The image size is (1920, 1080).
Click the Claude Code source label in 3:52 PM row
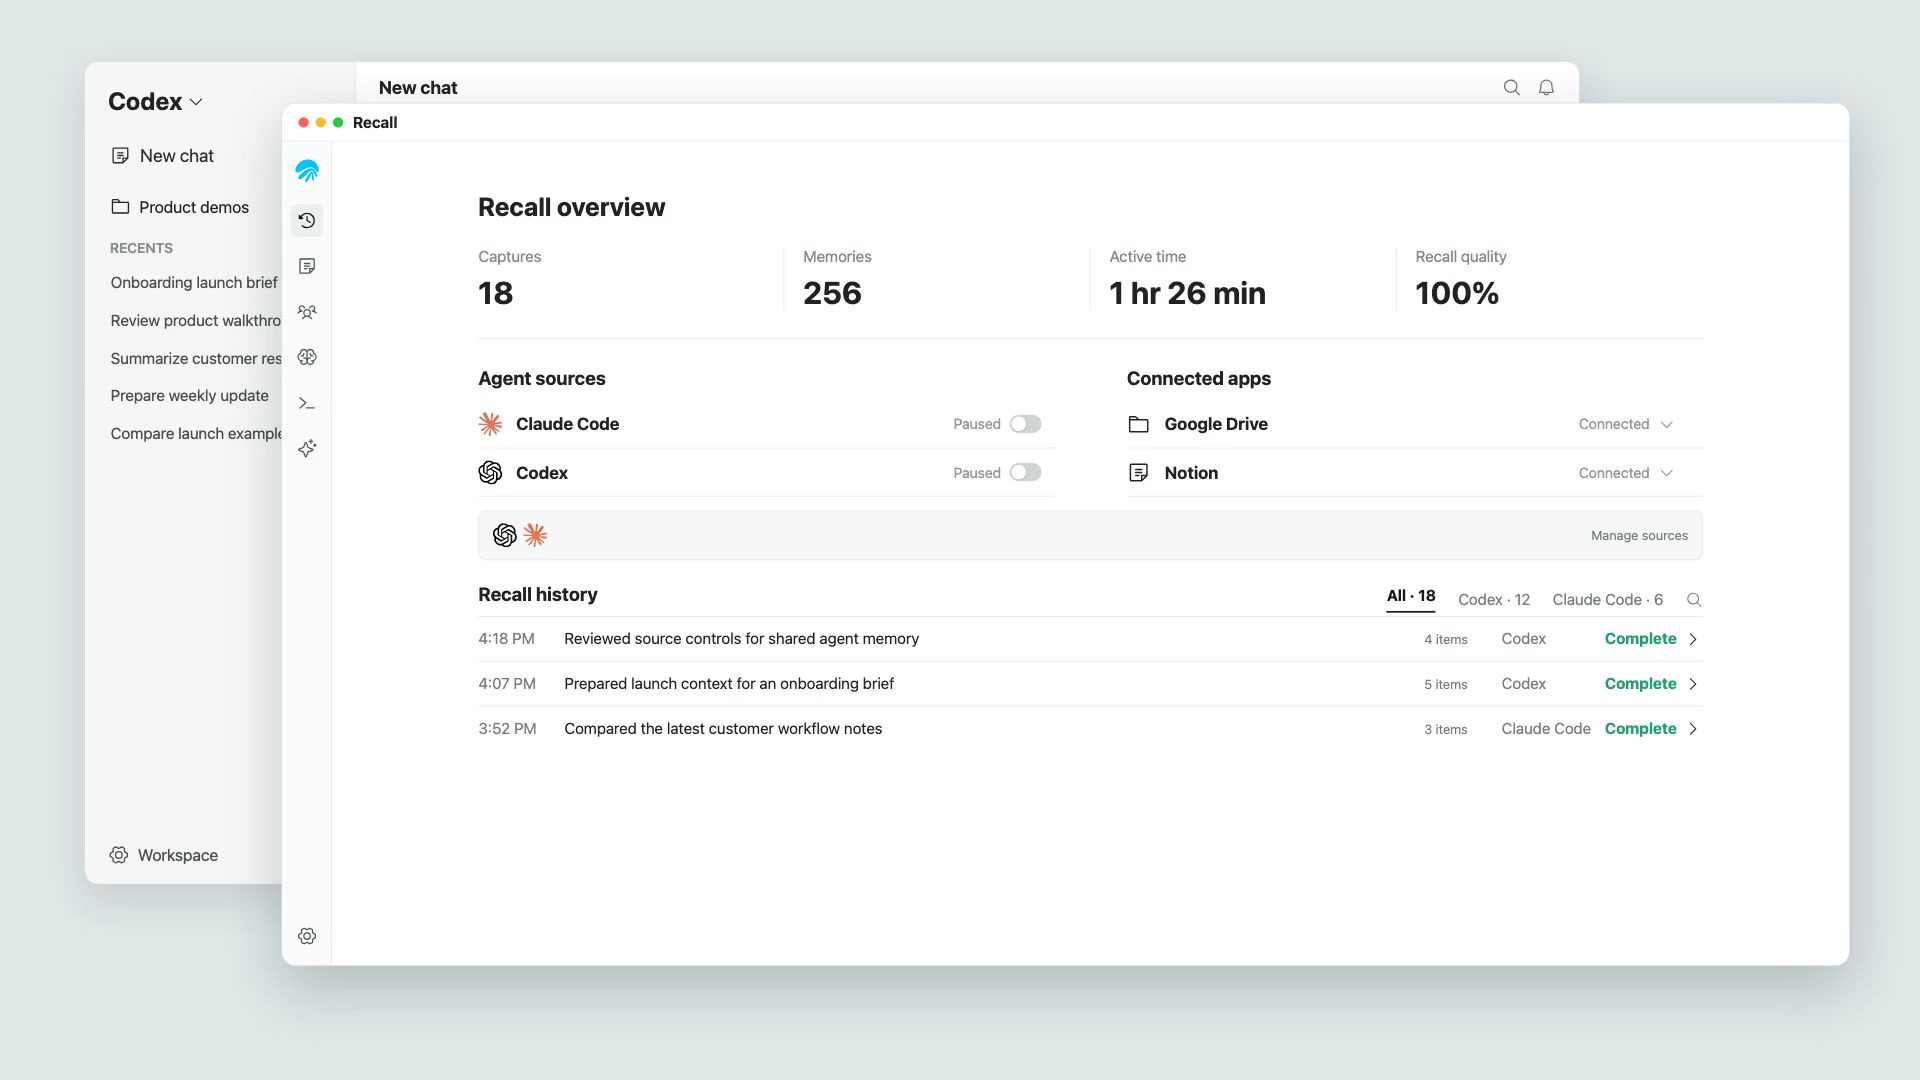pyautogui.click(x=1546, y=729)
